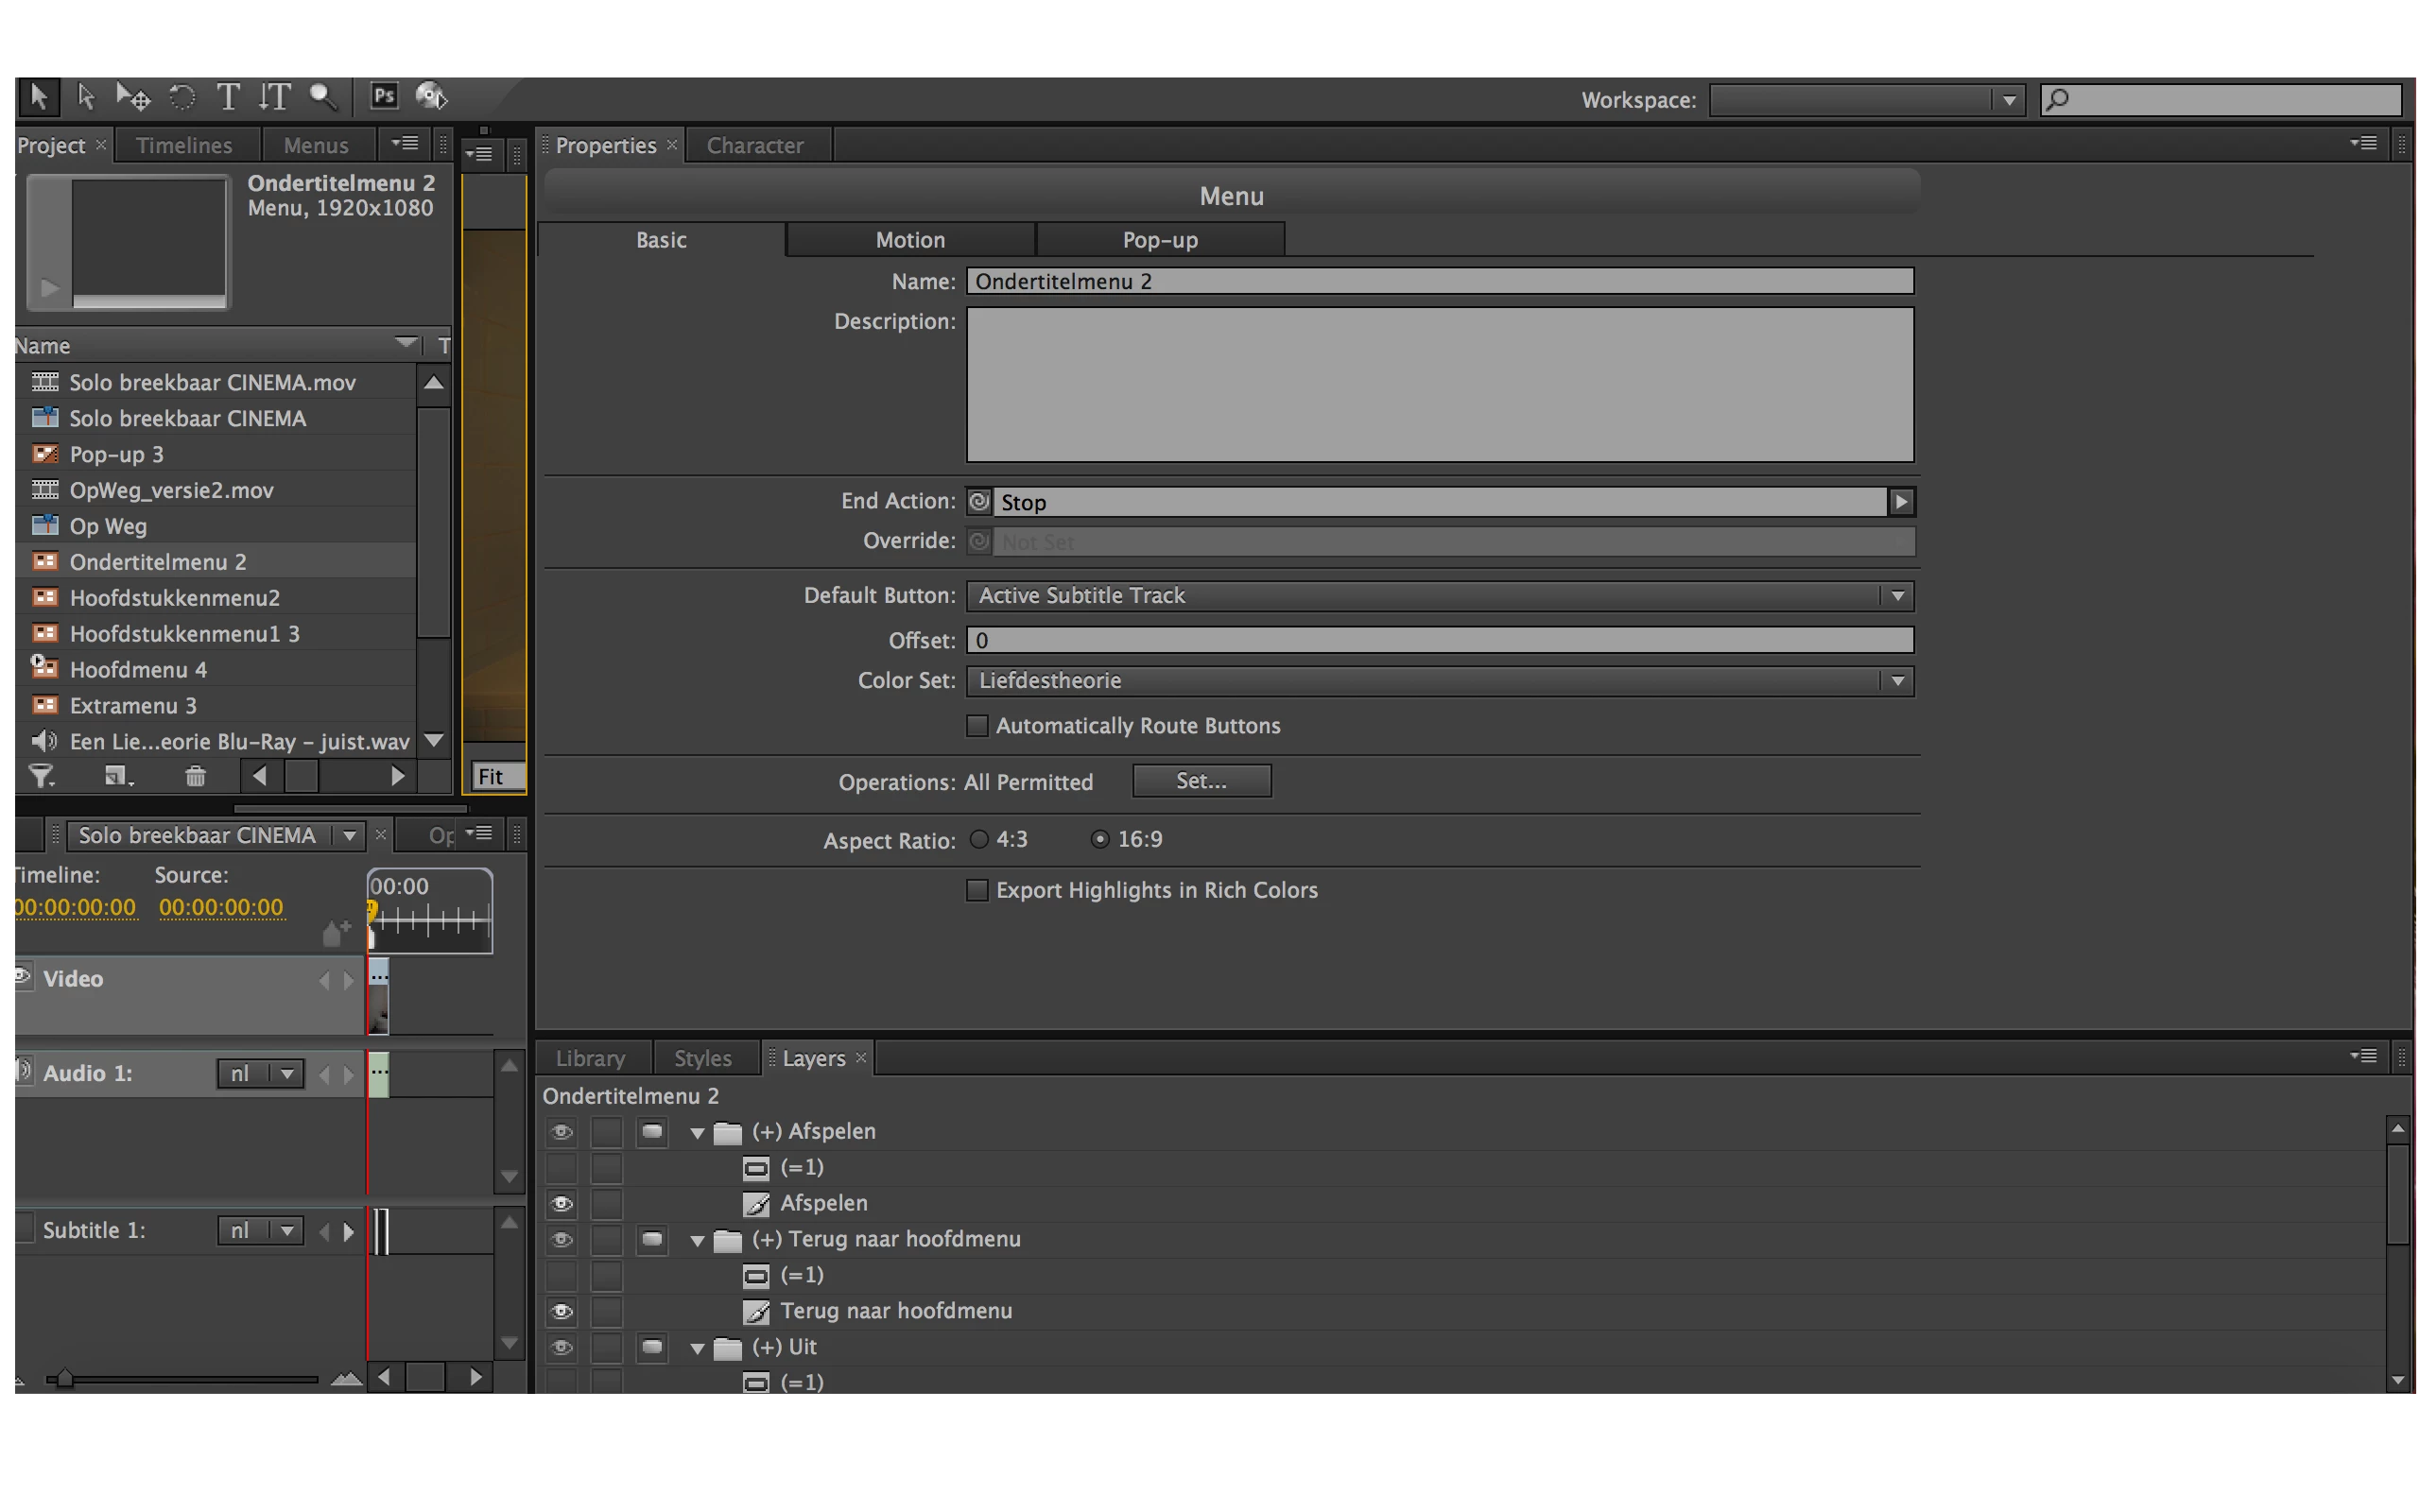Viewport: 2420px width, 1512px height.
Task: Select the Vertical Text tool
Action: click(x=274, y=97)
